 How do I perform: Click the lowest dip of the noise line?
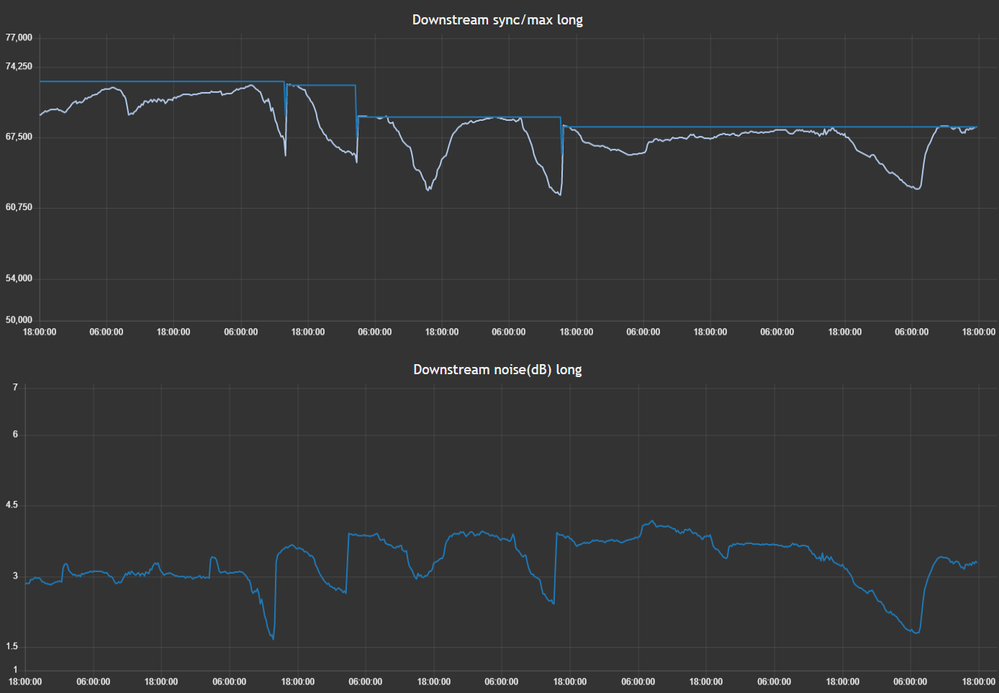point(272,638)
